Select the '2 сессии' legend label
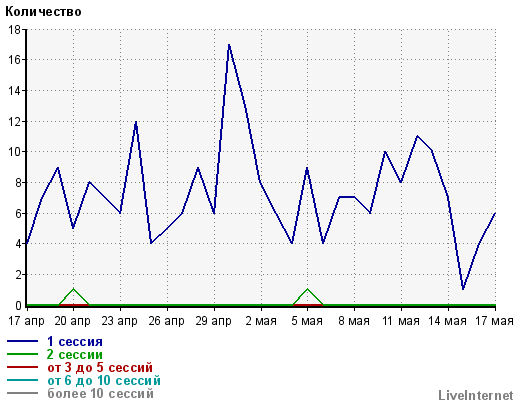Screen dimensions: 520x405 point(75,354)
